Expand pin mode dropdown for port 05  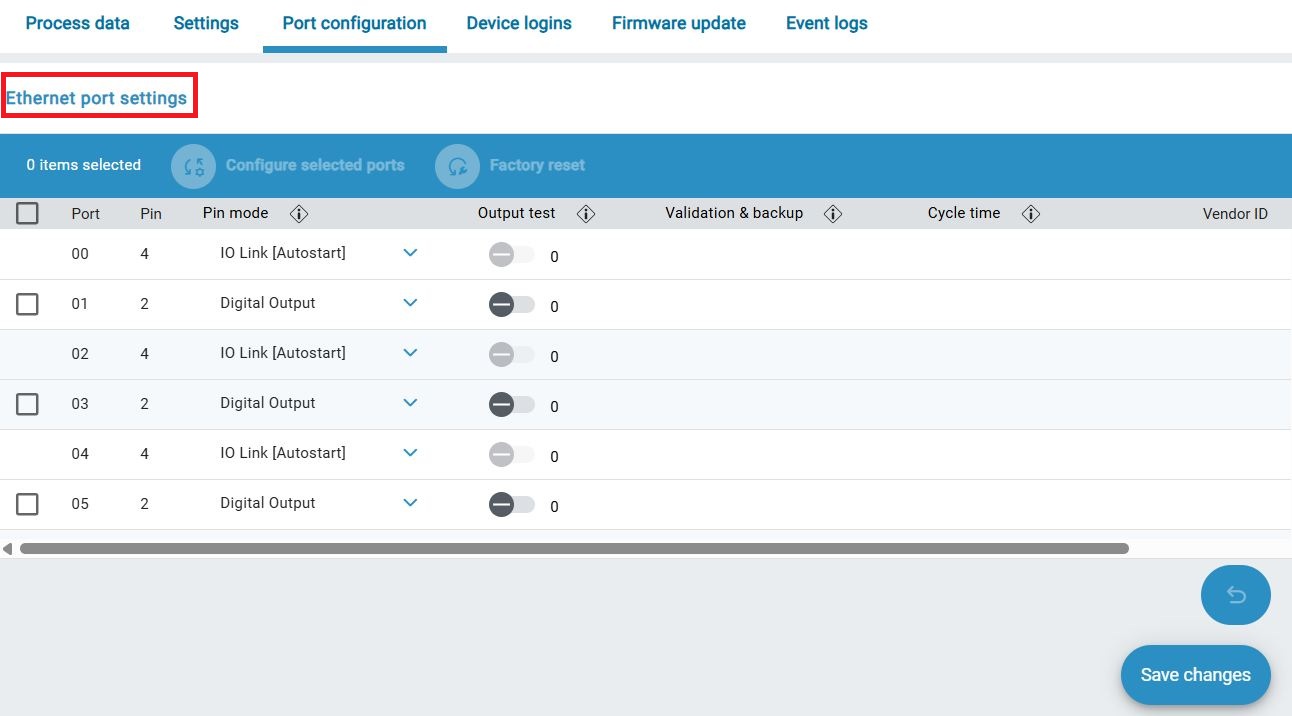tap(410, 503)
